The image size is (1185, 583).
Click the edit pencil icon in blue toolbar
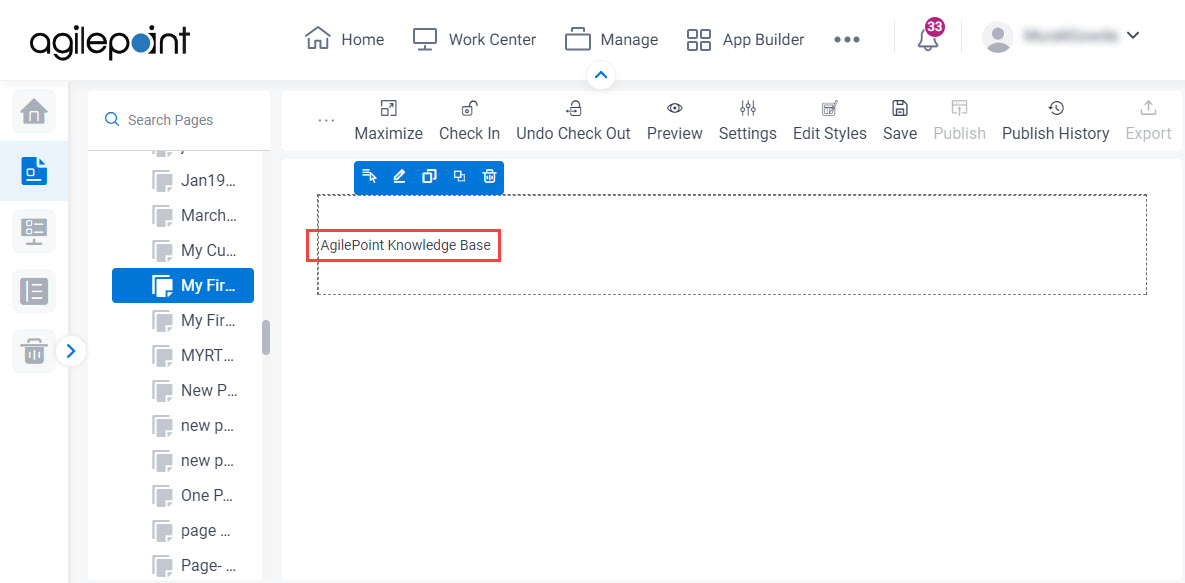399,176
